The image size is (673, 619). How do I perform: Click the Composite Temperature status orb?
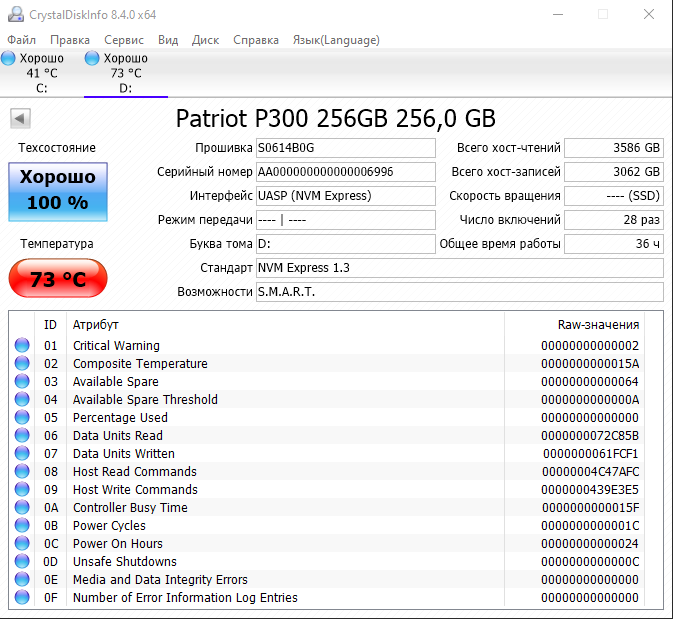tap(22, 364)
